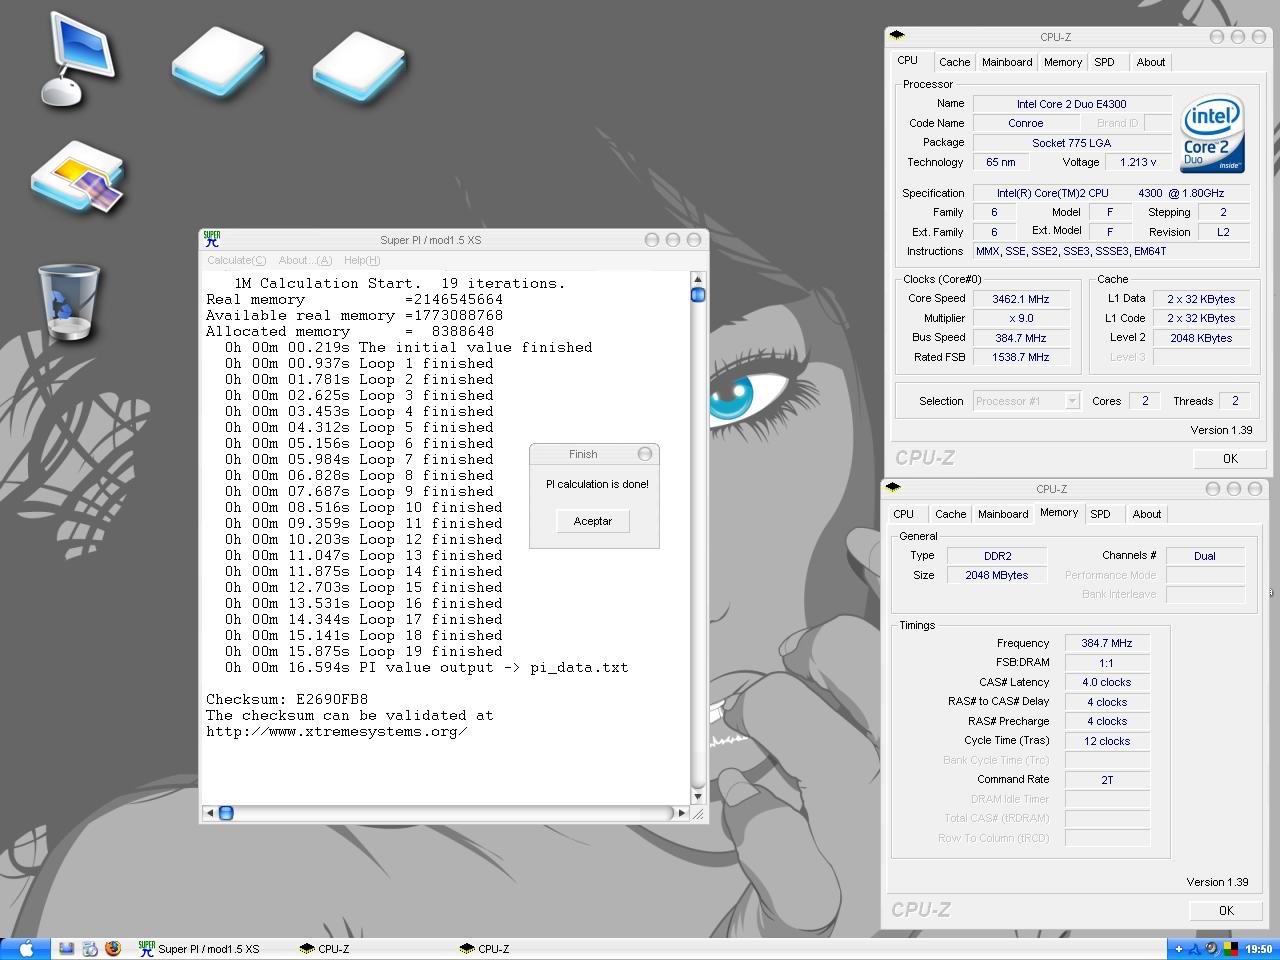Click the FSB:DRAM value 1:1
This screenshot has width=1280, height=960.
click(x=1107, y=663)
